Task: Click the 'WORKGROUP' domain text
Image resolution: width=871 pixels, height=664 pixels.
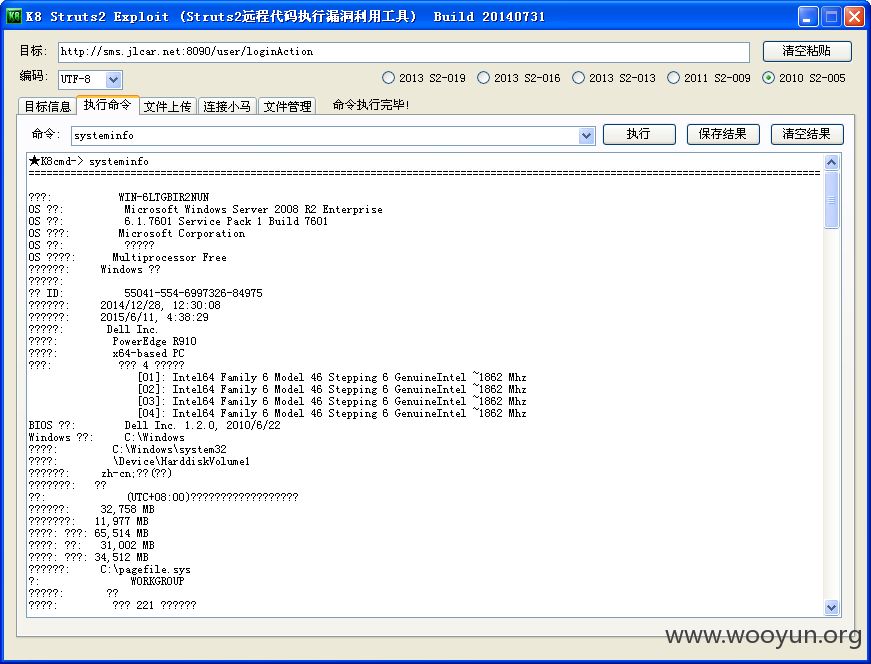Action: [157, 581]
